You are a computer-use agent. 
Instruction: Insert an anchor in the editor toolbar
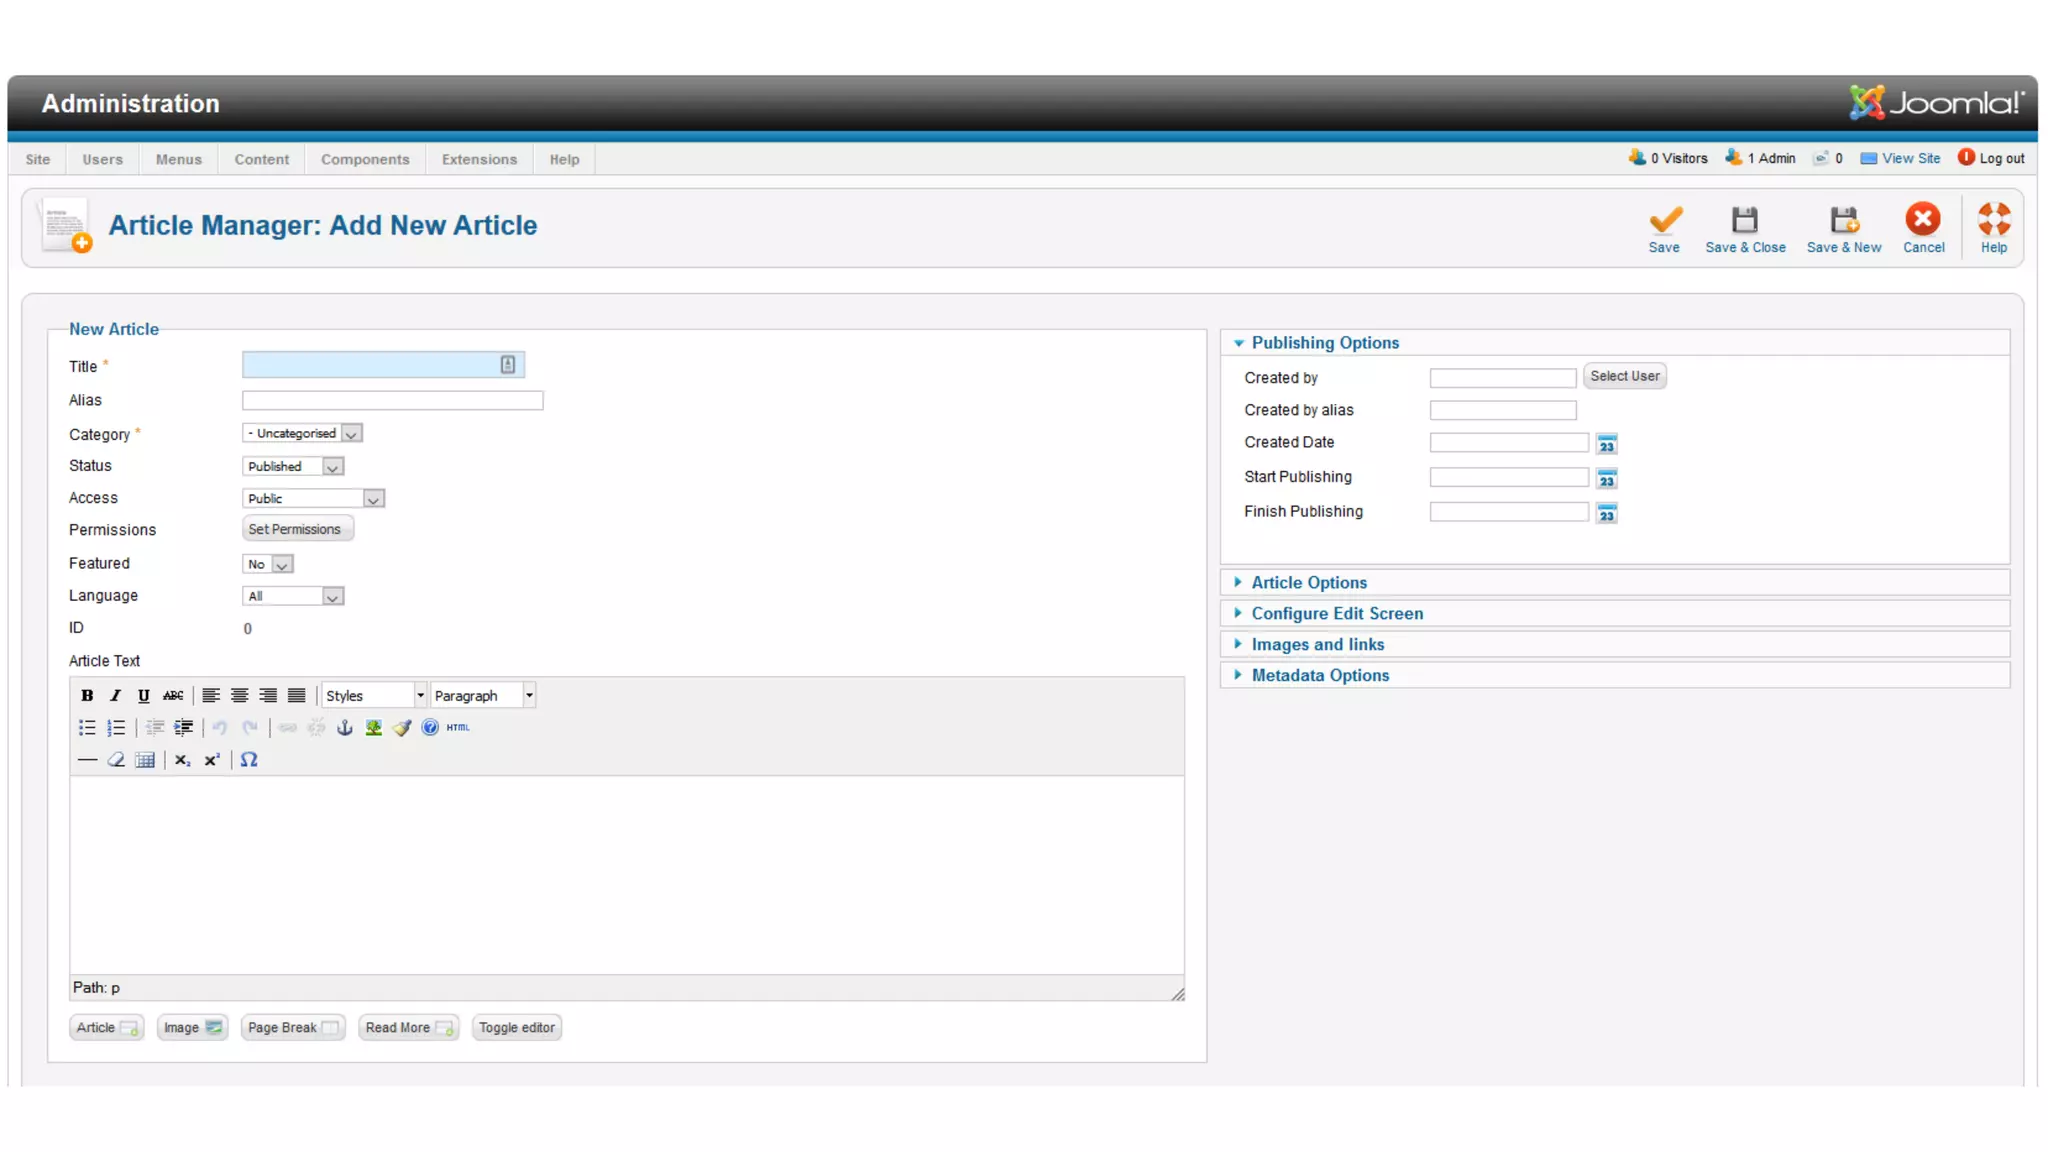pyautogui.click(x=345, y=727)
